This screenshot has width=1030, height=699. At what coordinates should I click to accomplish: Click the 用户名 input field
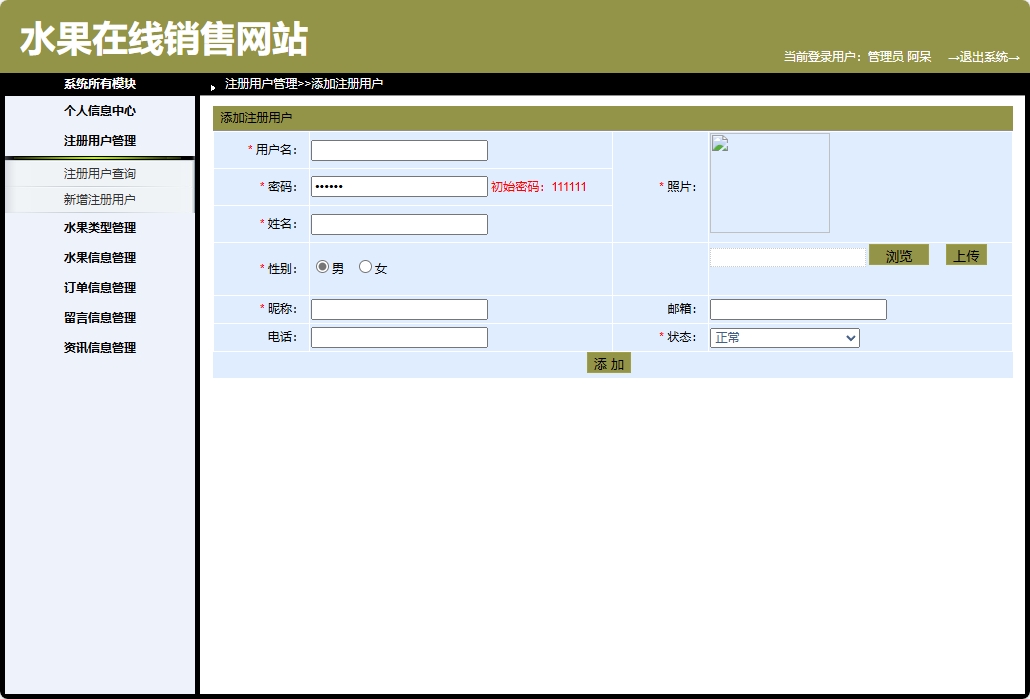click(398, 150)
